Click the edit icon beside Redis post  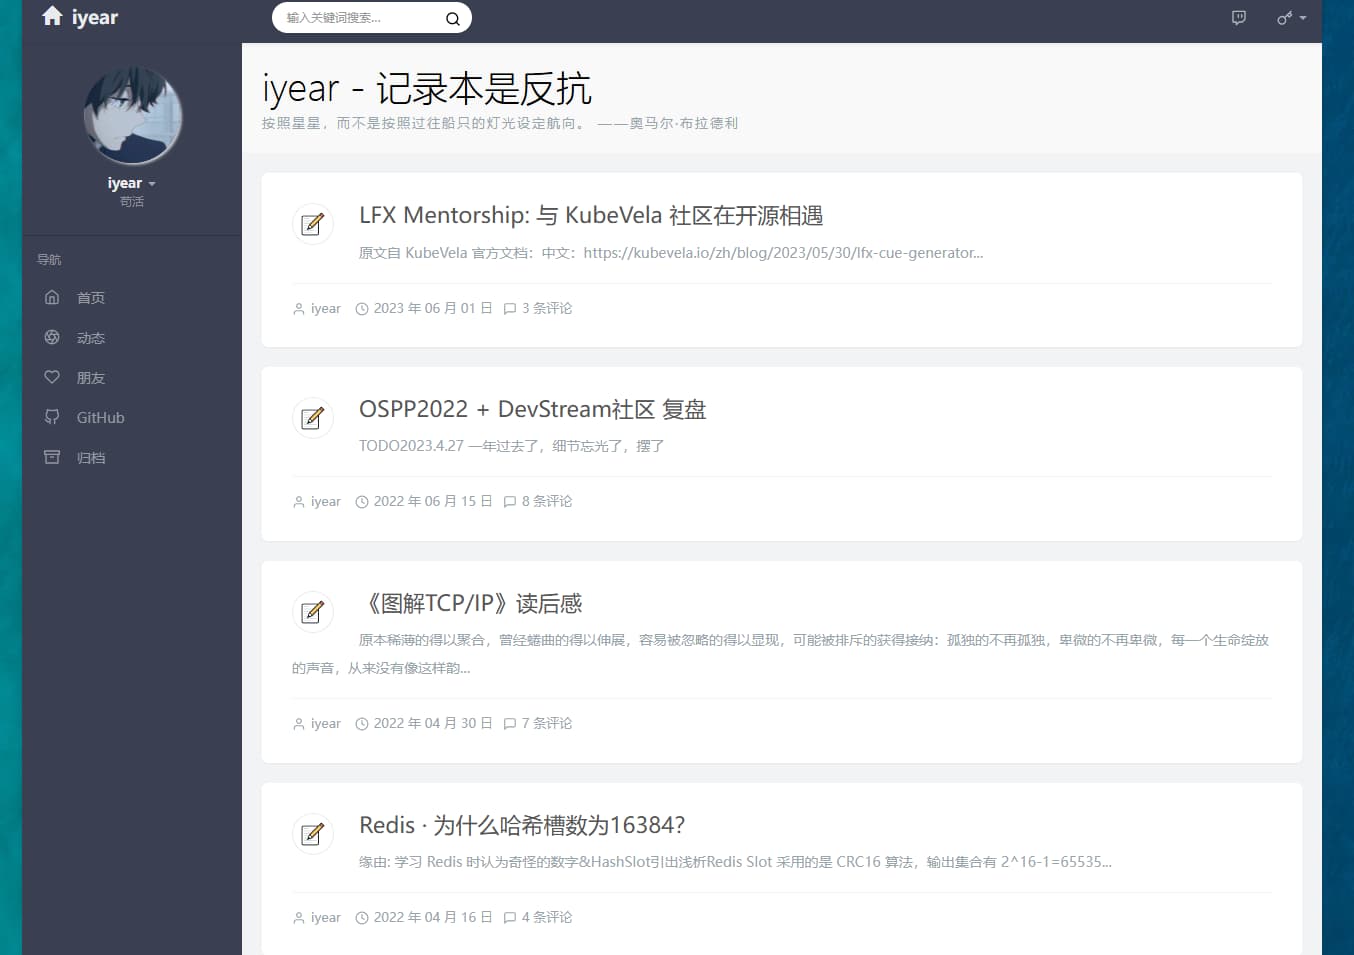click(312, 833)
